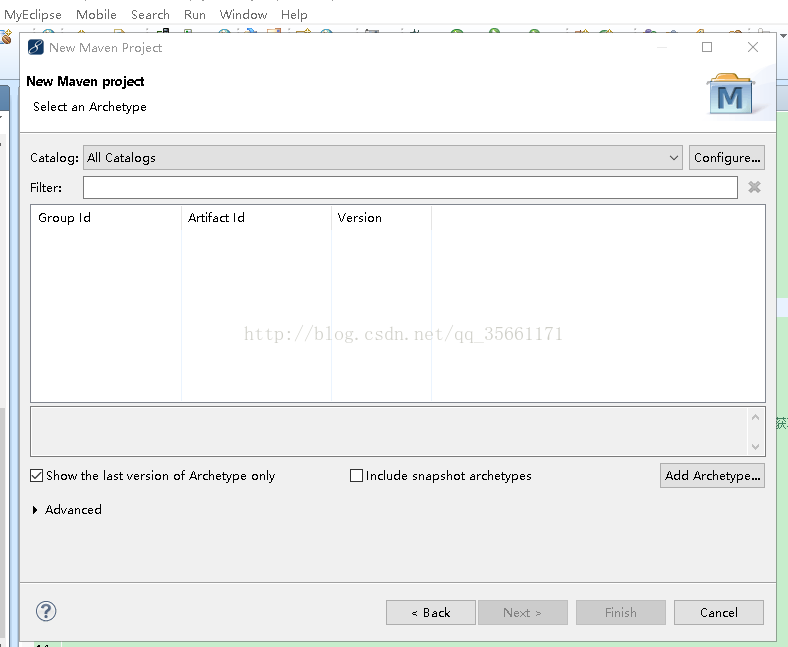Maximize the New Maven Project dialog

707,47
